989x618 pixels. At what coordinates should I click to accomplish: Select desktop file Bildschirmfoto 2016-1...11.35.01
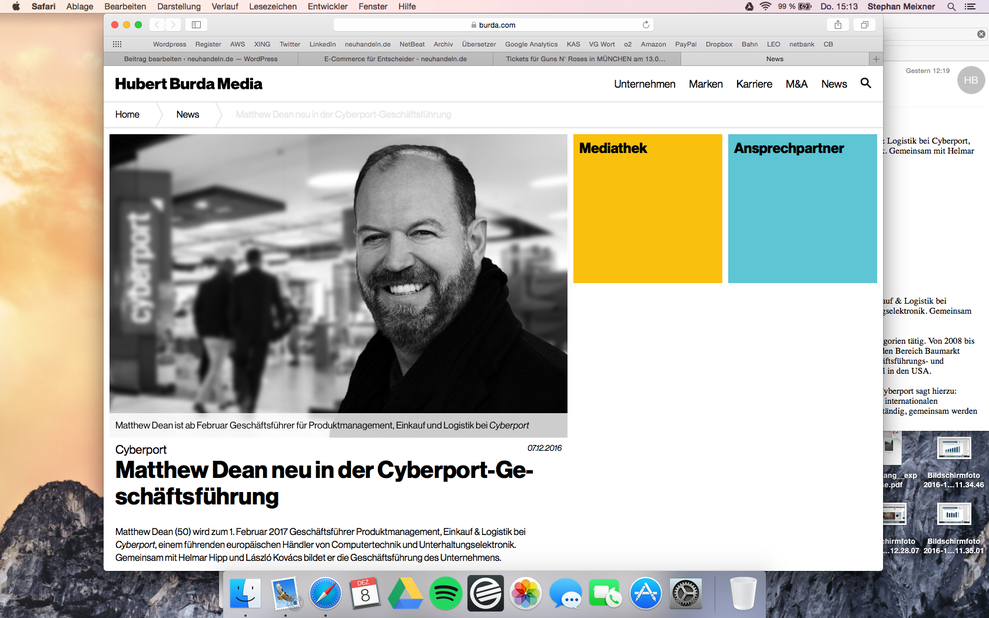(953, 529)
